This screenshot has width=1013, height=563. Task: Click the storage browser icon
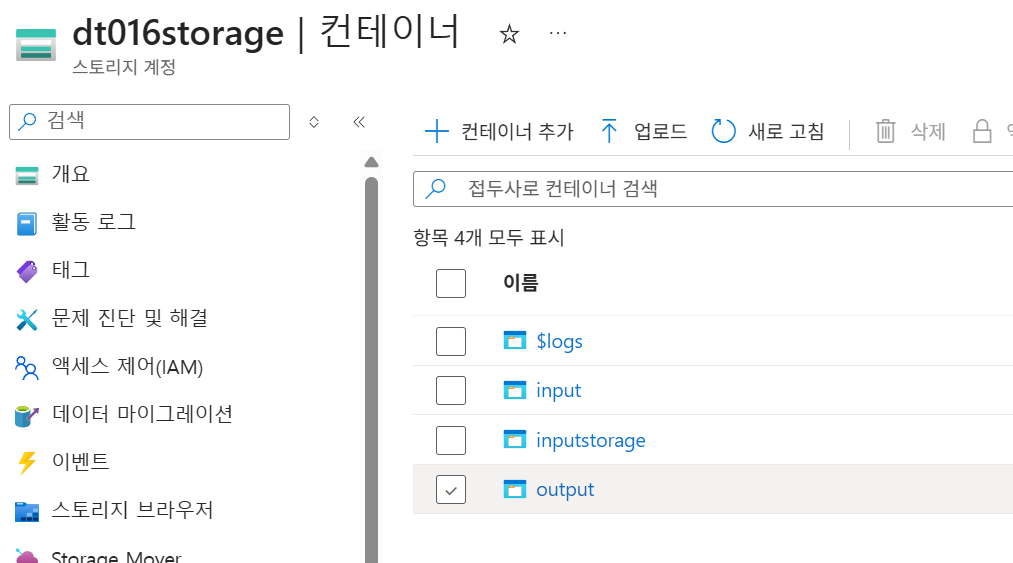coord(27,511)
